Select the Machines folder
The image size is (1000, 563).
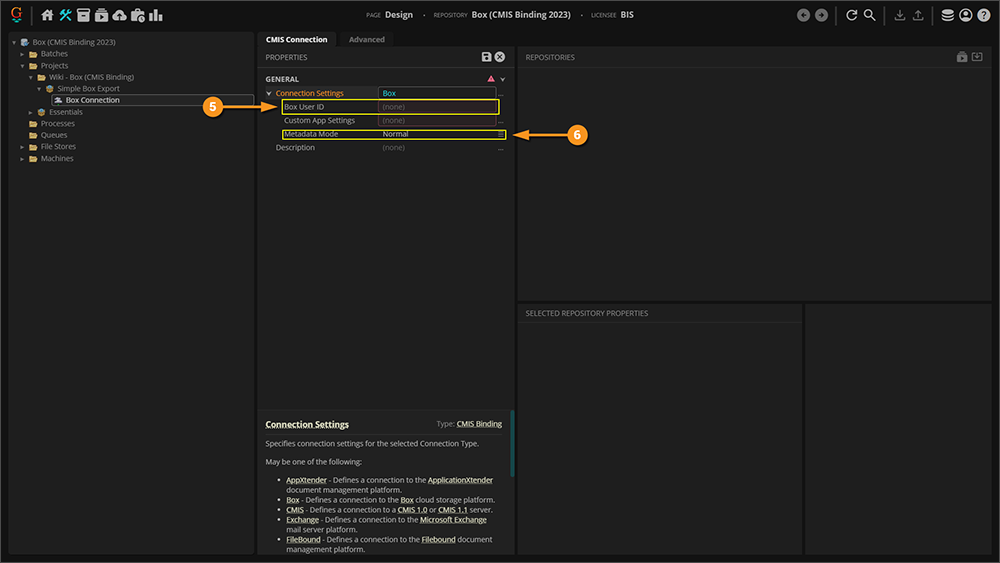click(x=57, y=159)
